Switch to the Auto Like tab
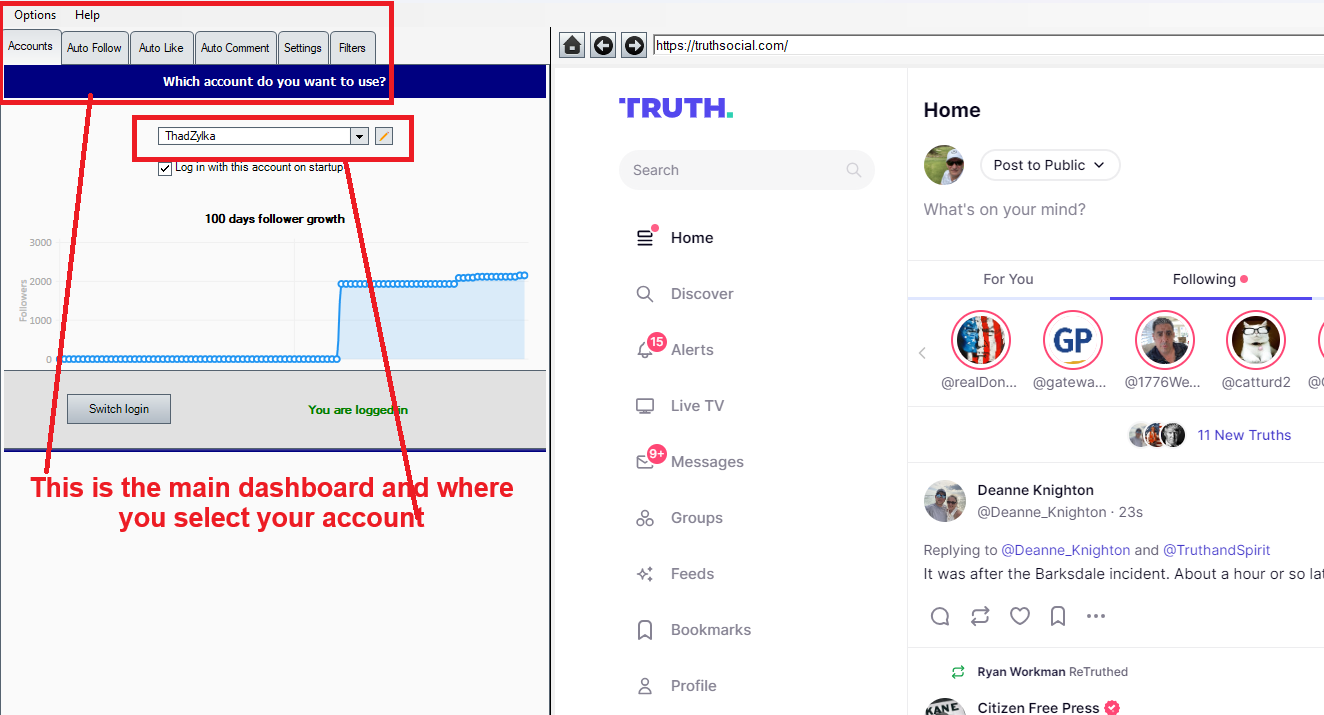Screen dimensions: 1324x715 (x=161, y=48)
